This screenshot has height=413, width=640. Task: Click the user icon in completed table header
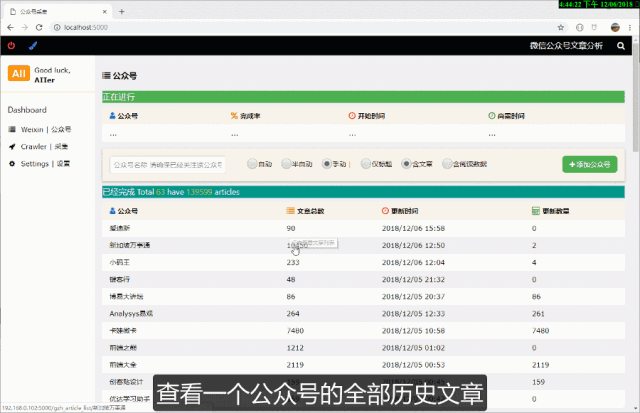pyautogui.click(x=113, y=211)
